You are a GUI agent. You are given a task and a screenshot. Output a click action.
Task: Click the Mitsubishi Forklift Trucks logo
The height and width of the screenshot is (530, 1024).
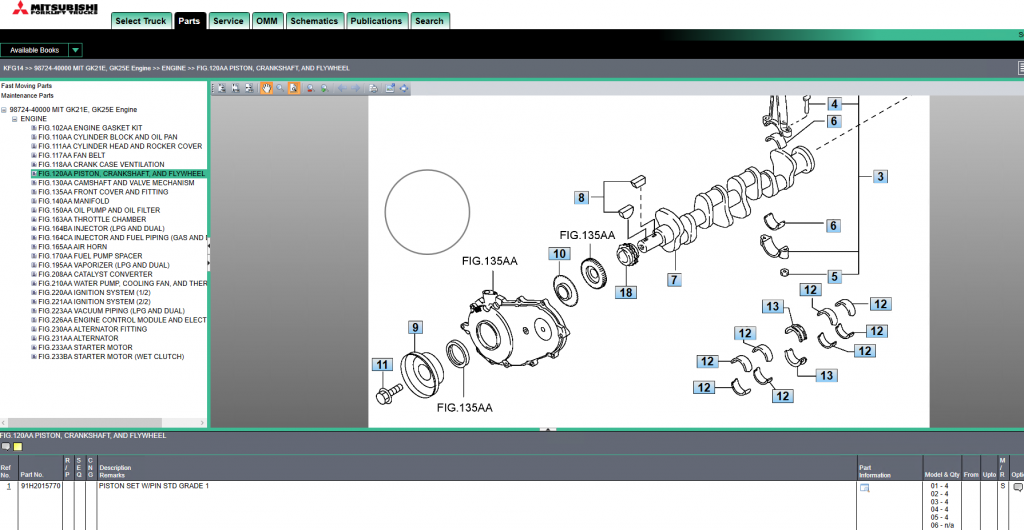pyautogui.click(x=55, y=8)
